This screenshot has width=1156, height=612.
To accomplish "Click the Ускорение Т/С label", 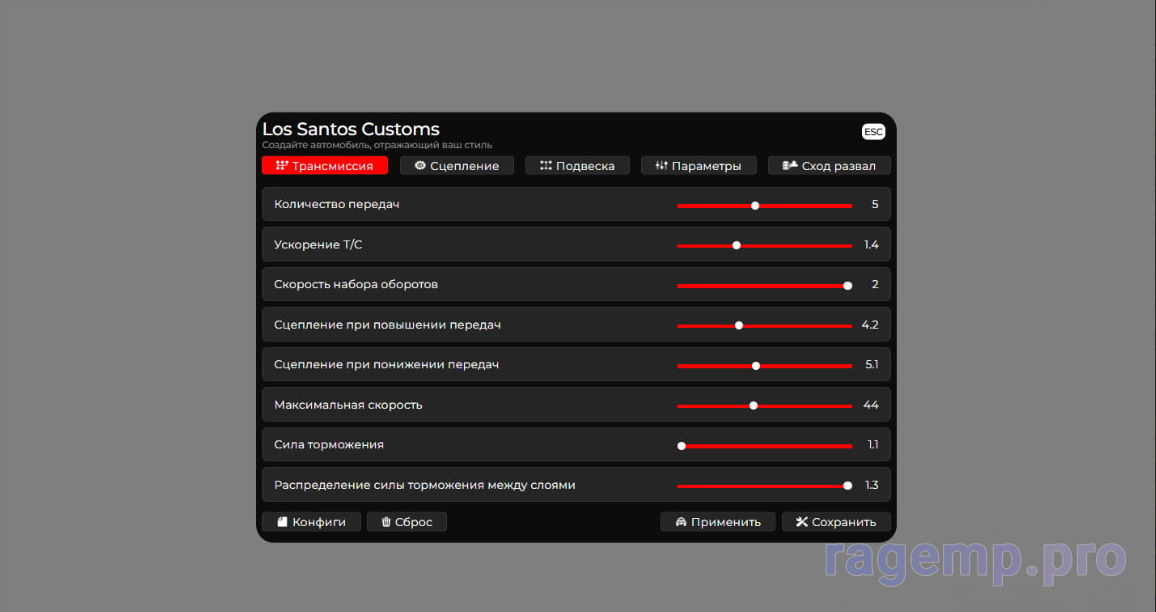I will (x=318, y=245).
